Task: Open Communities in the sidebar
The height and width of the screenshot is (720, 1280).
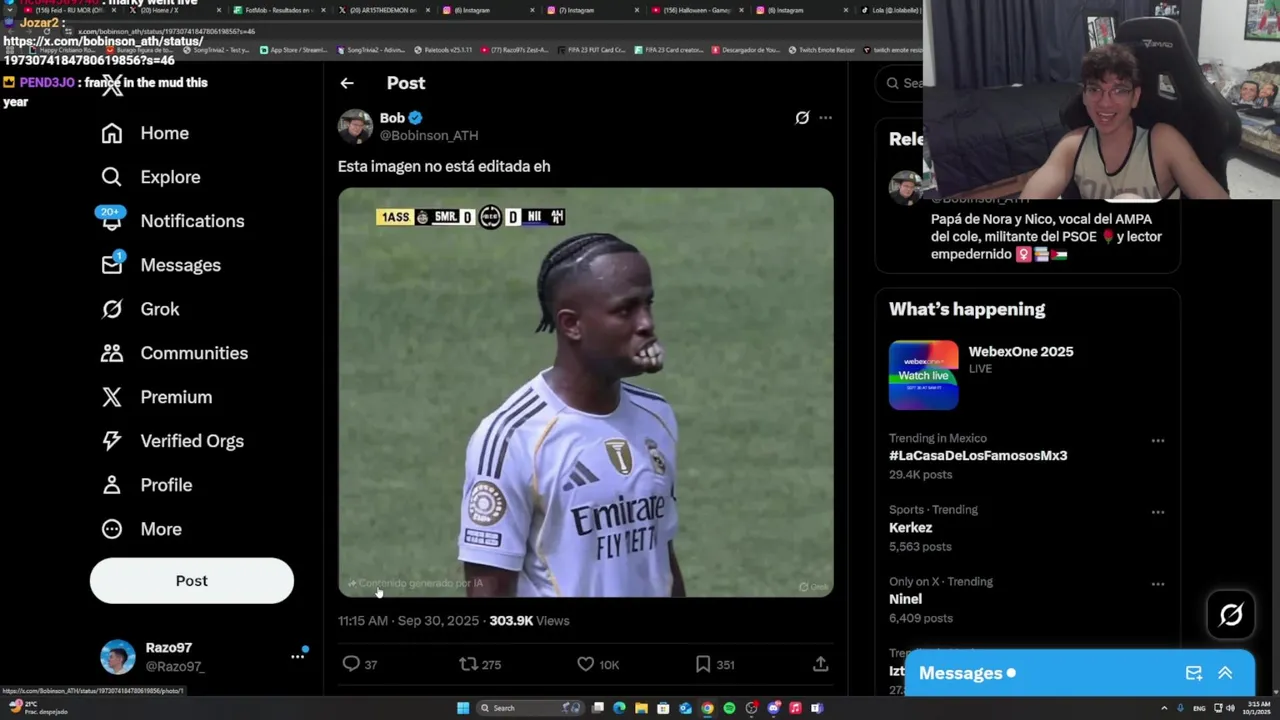Action: (175, 353)
